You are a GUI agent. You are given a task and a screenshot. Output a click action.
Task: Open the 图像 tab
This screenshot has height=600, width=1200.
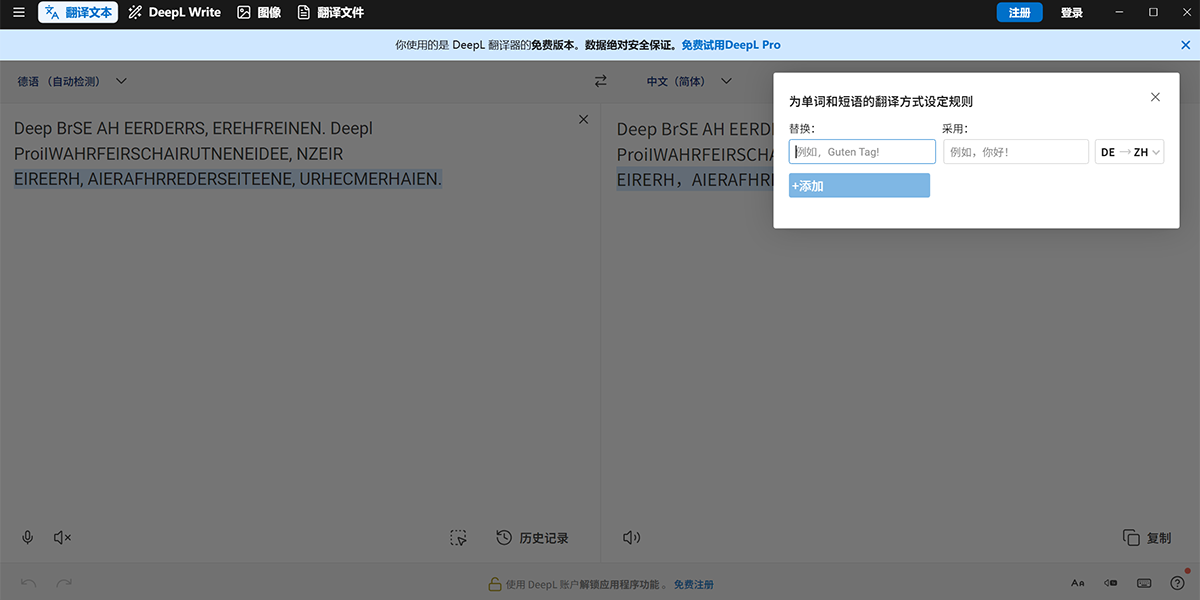click(259, 13)
